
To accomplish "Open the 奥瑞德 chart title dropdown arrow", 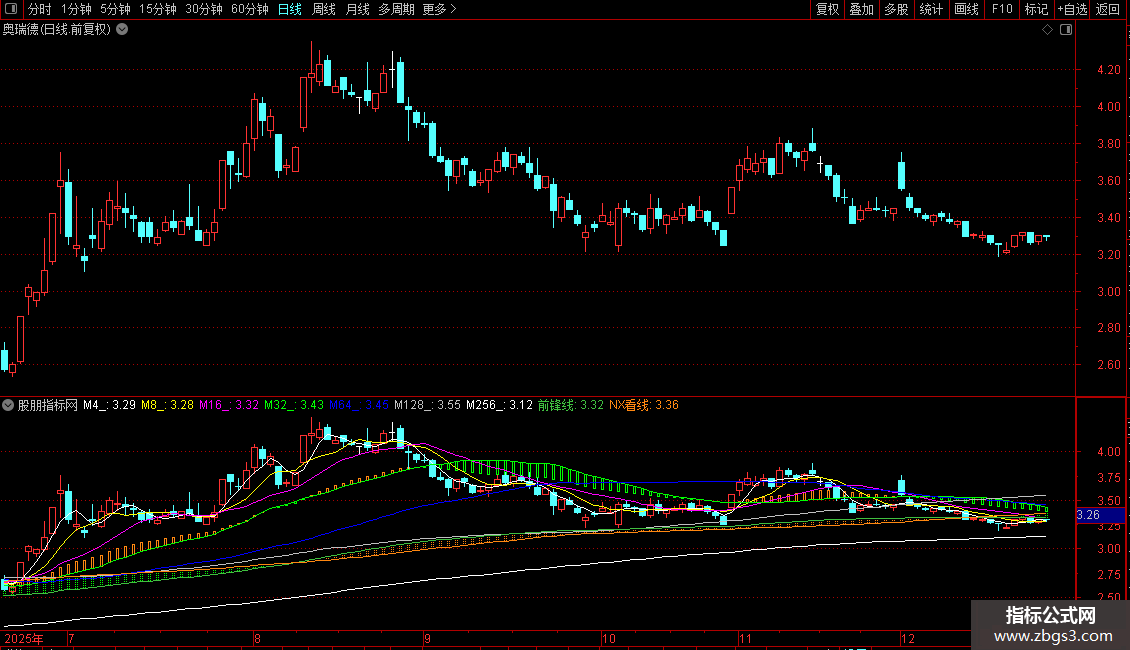I will tap(123, 30).
